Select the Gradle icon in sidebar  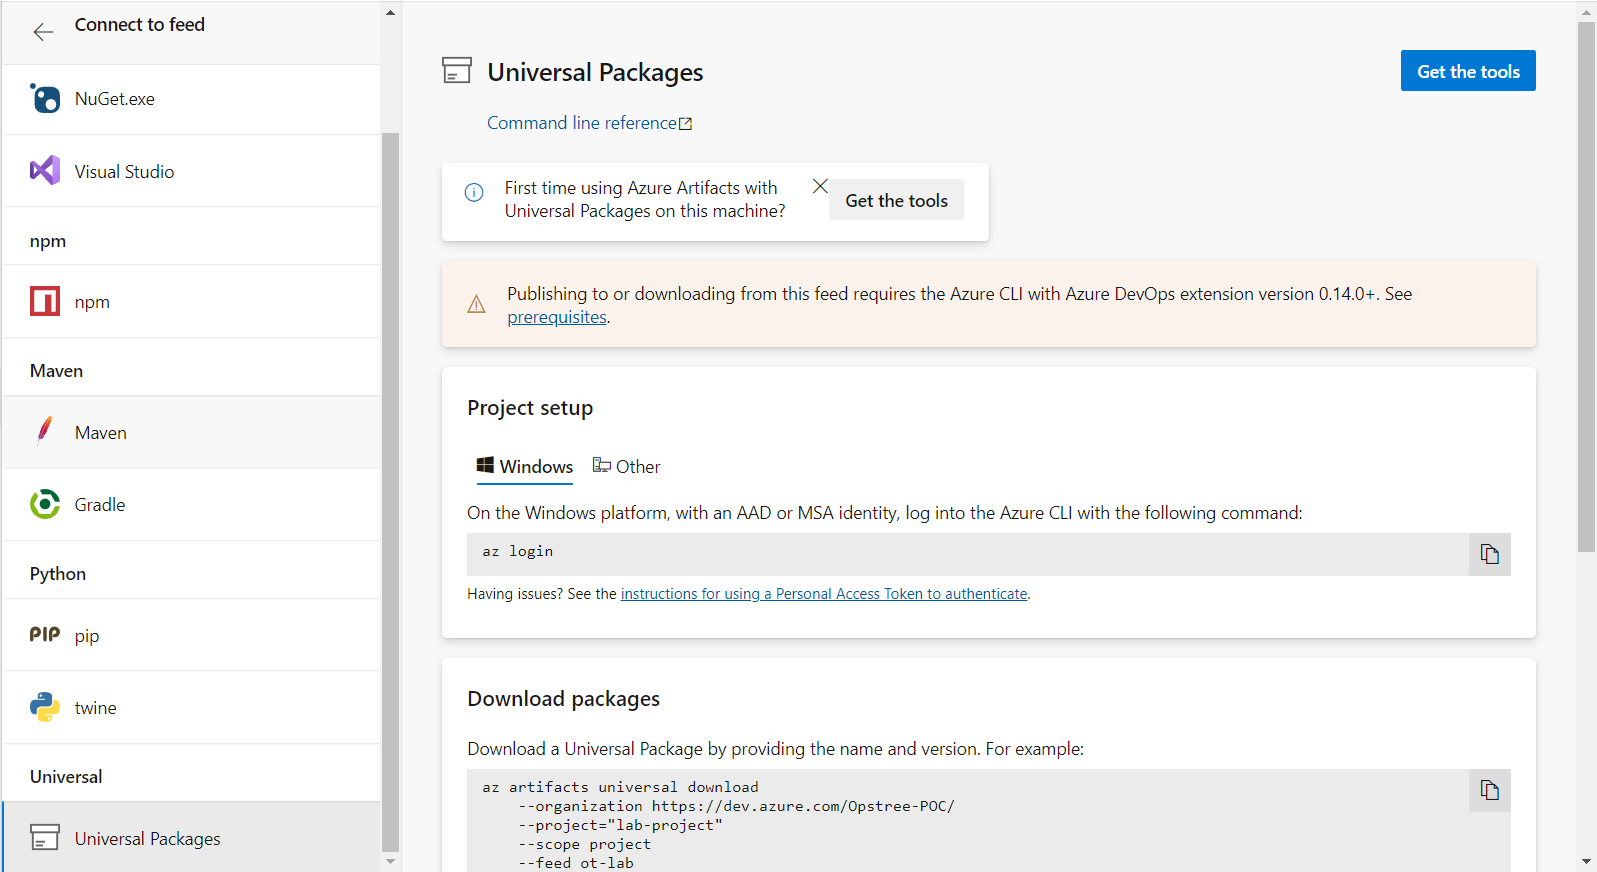[x=45, y=504]
